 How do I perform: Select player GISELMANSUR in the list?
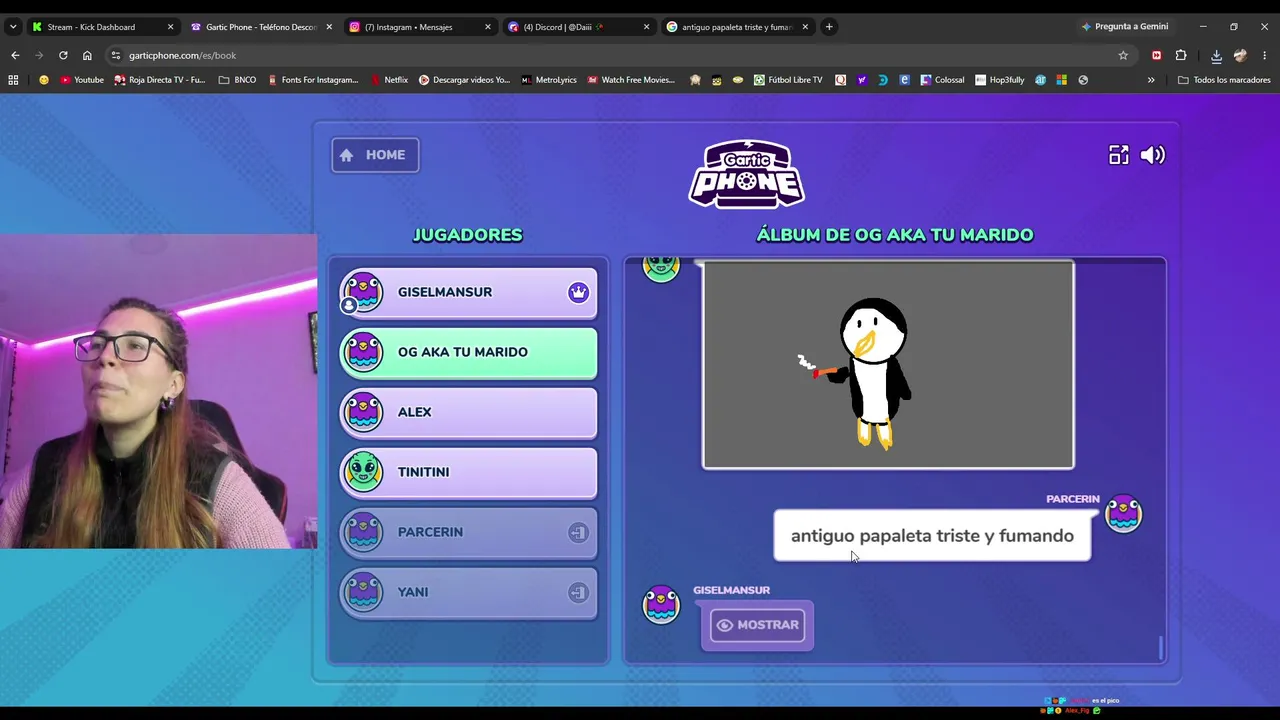pos(468,292)
